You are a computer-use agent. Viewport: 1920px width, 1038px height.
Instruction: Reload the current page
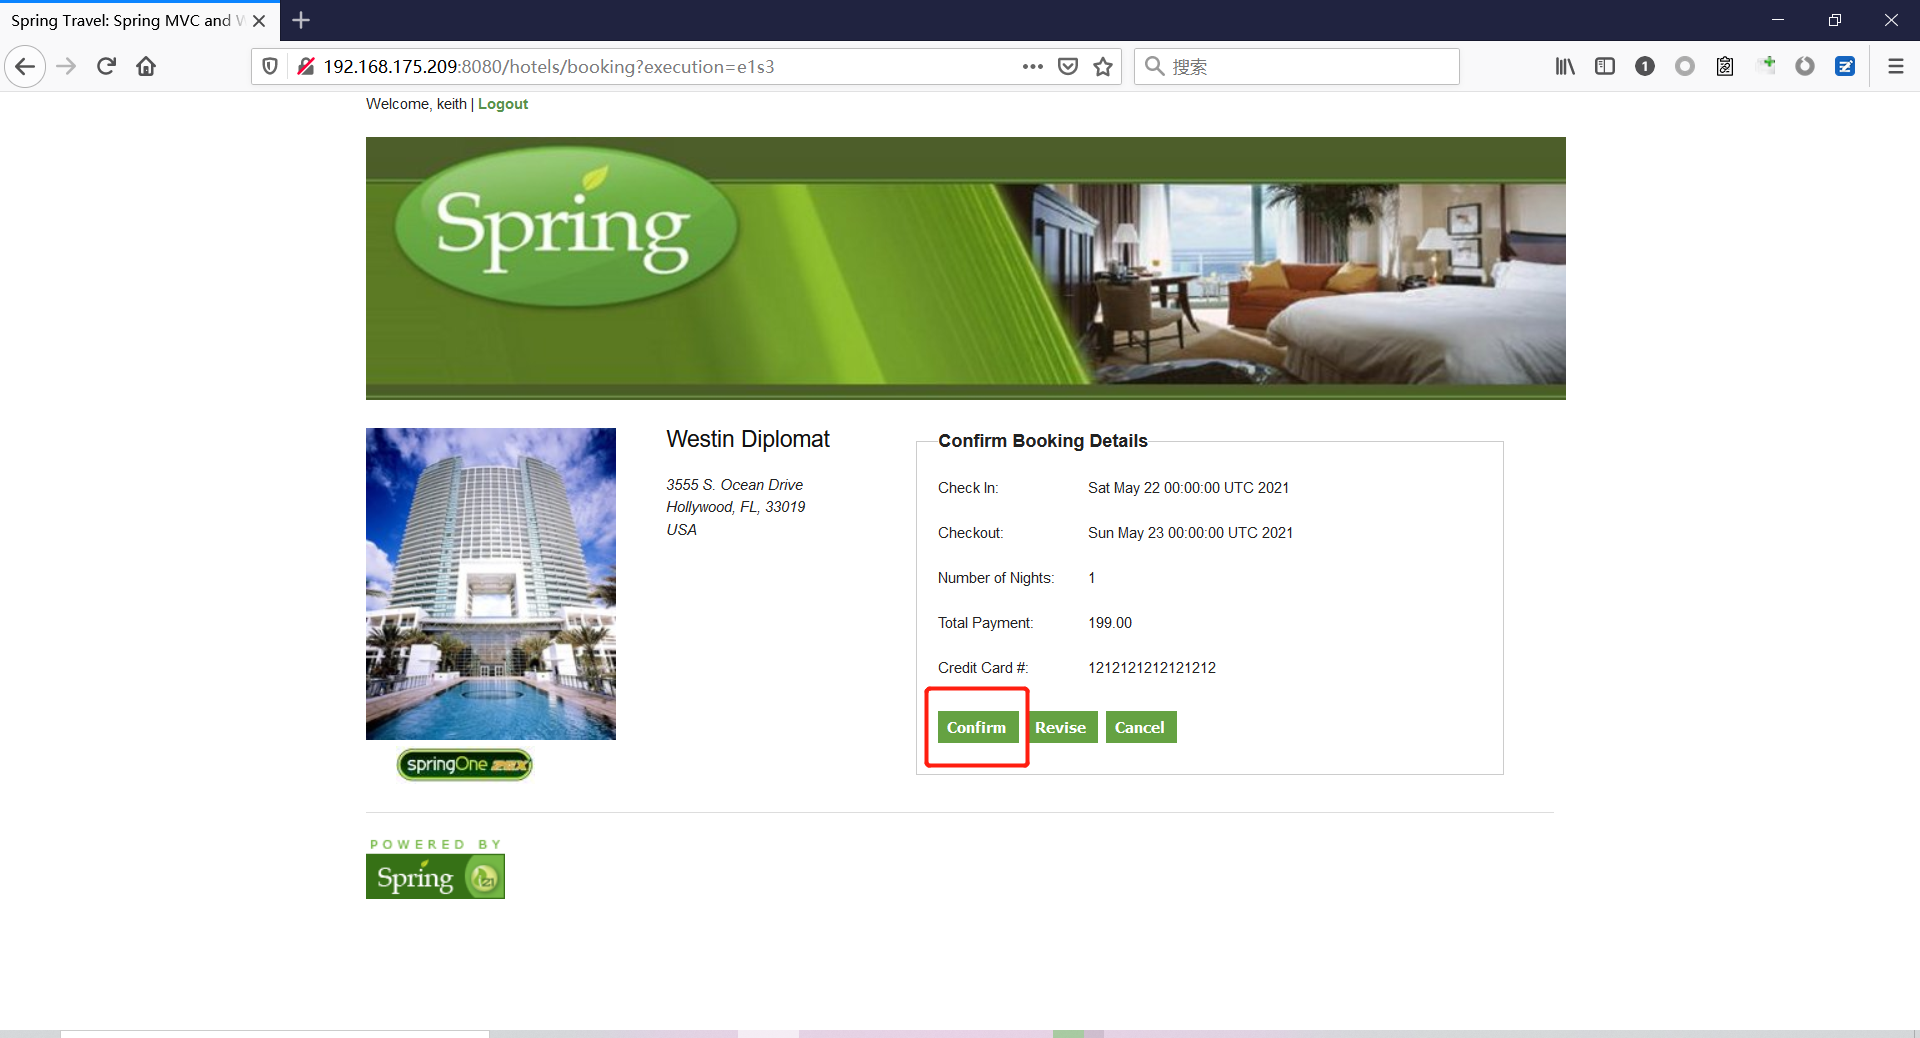(106, 67)
